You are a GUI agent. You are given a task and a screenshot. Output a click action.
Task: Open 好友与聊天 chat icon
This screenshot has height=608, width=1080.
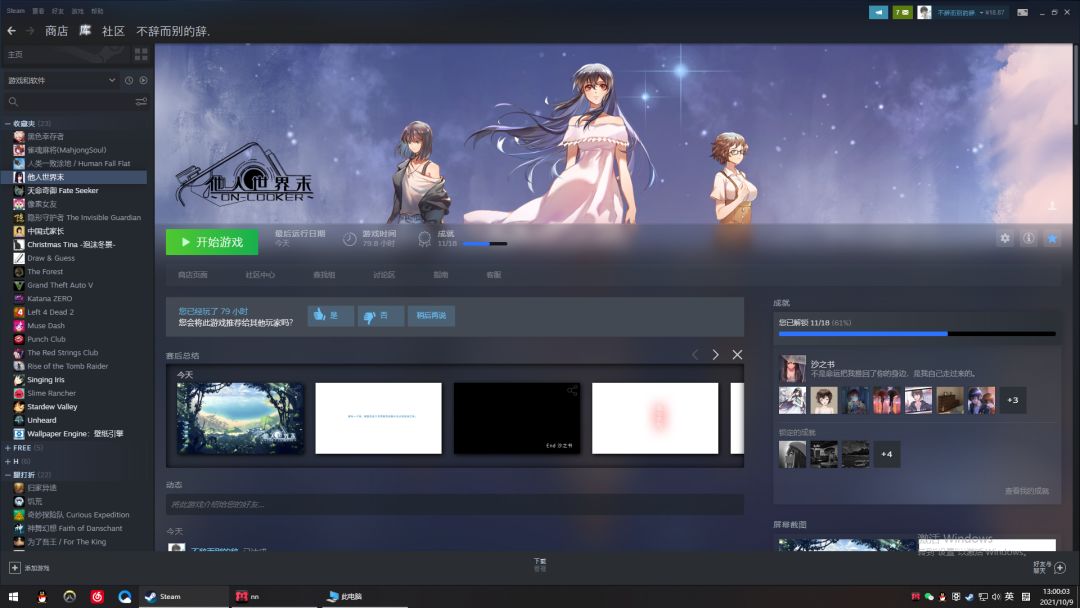[x=1060, y=567]
